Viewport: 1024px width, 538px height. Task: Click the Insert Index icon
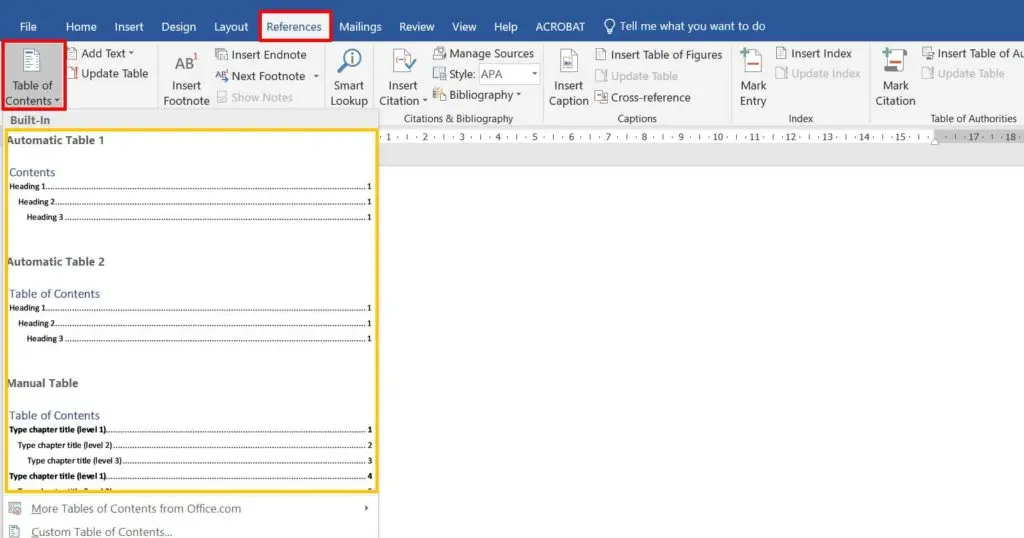[781, 53]
